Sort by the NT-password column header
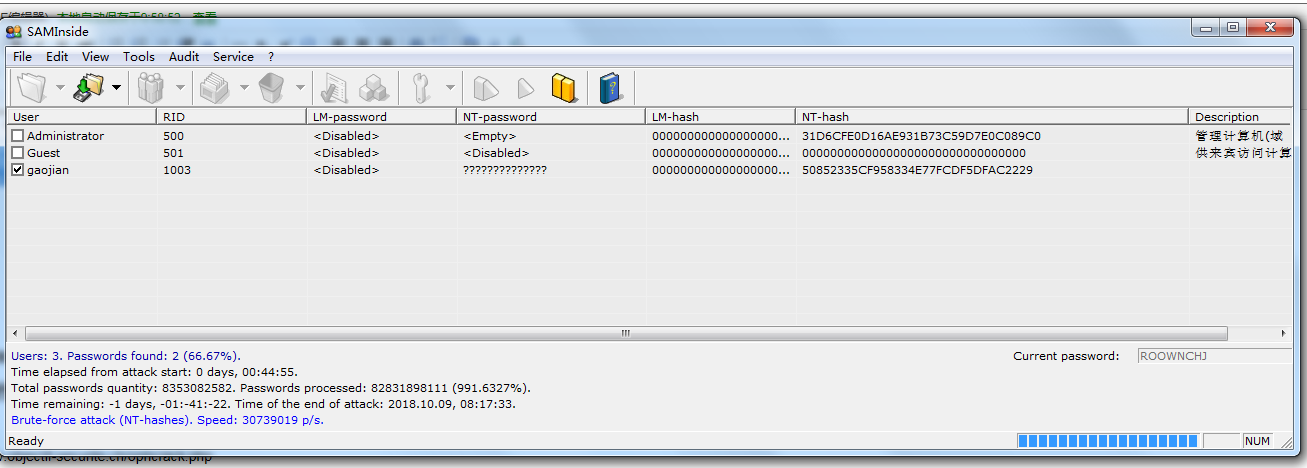This screenshot has height=468, width=1307. (x=552, y=117)
